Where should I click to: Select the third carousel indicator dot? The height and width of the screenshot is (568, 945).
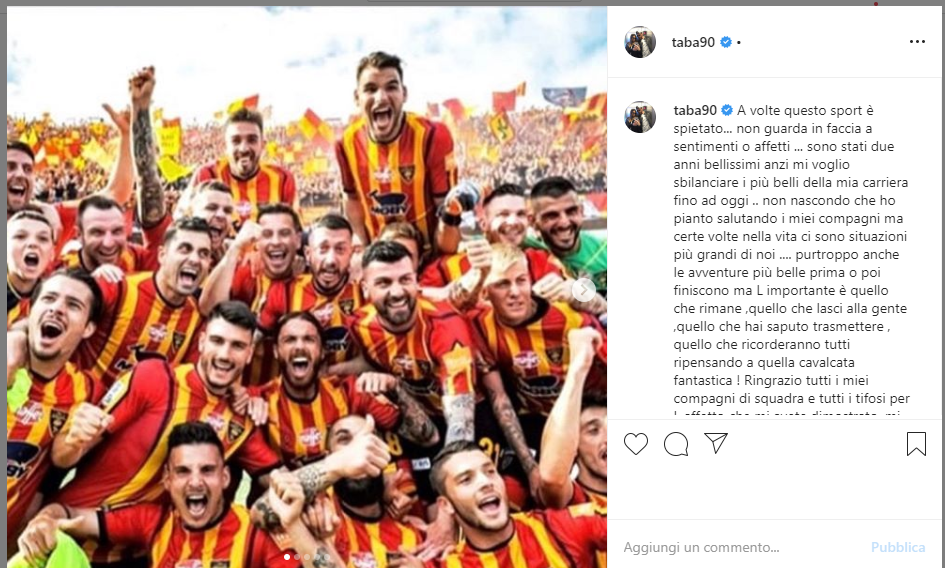pos(307,557)
